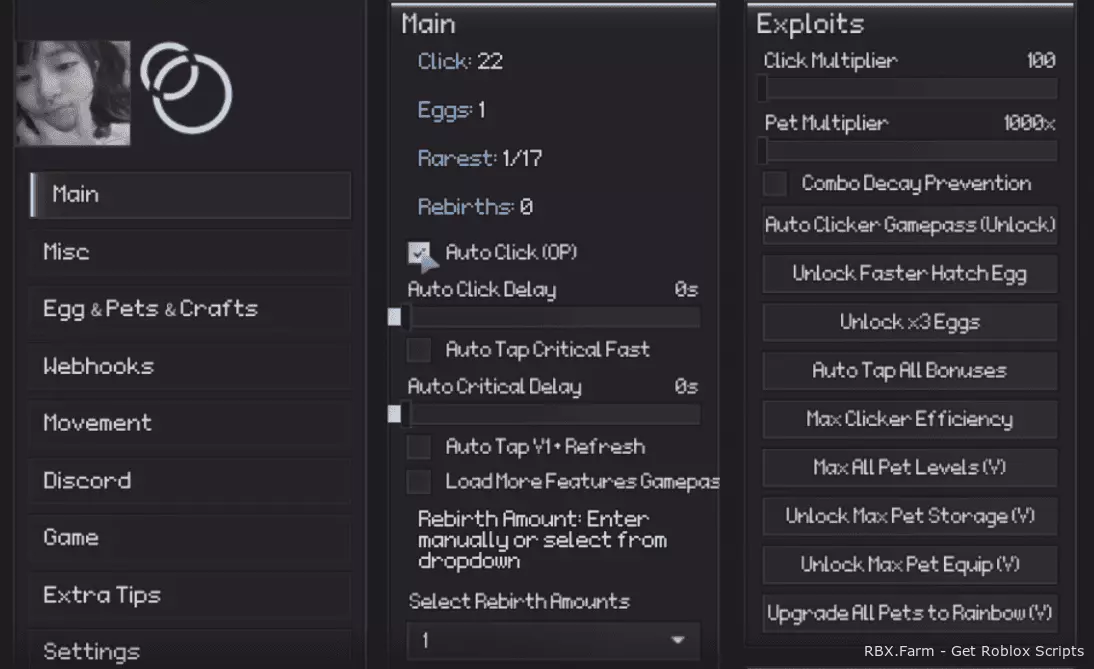This screenshot has height=669, width=1094.
Task: Switch to the Webhooks tab
Action: click(x=190, y=366)
